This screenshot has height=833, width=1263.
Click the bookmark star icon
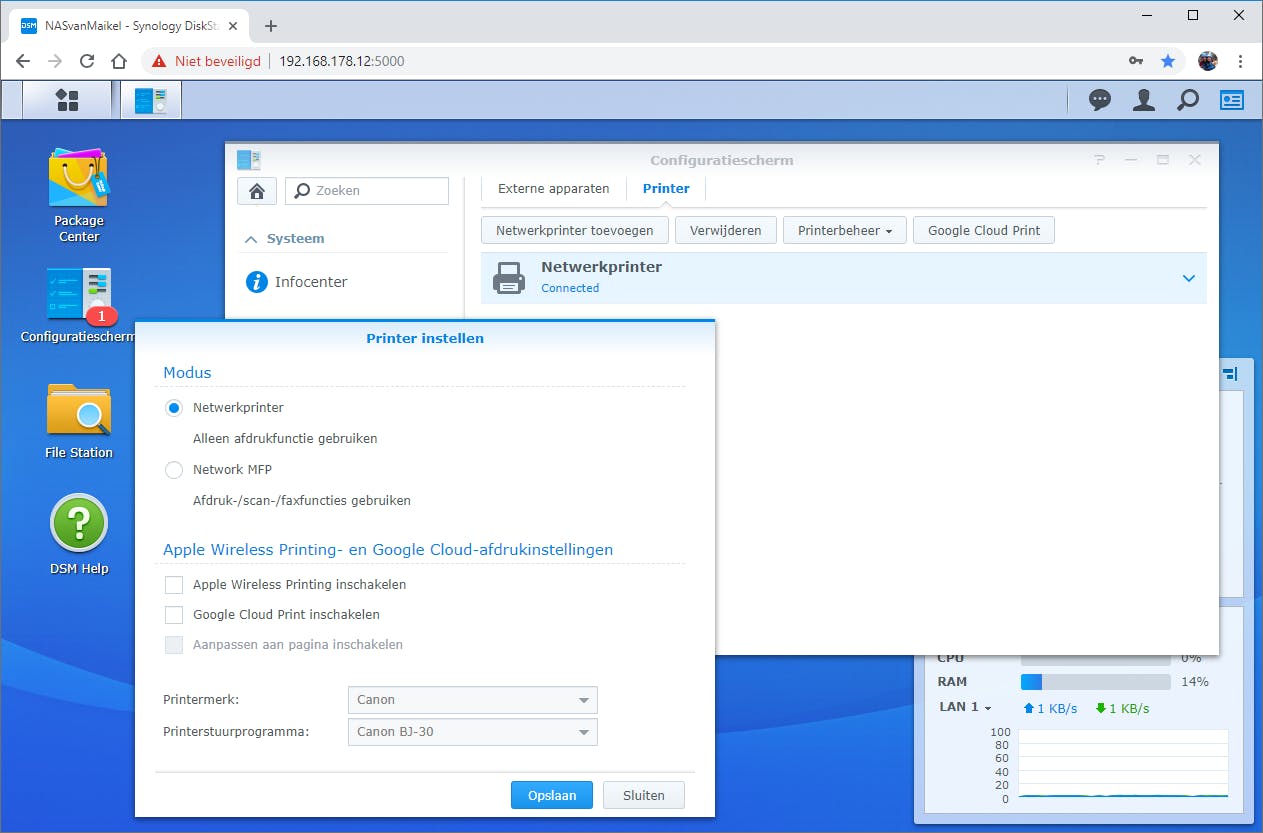pos(1168,61)
